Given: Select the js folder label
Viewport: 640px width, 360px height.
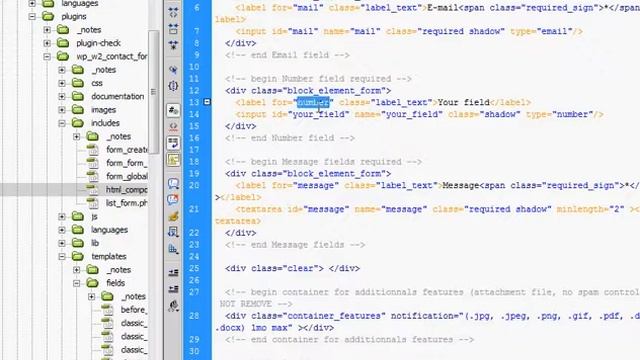Looking at the screenshot, I should (94, 216).
